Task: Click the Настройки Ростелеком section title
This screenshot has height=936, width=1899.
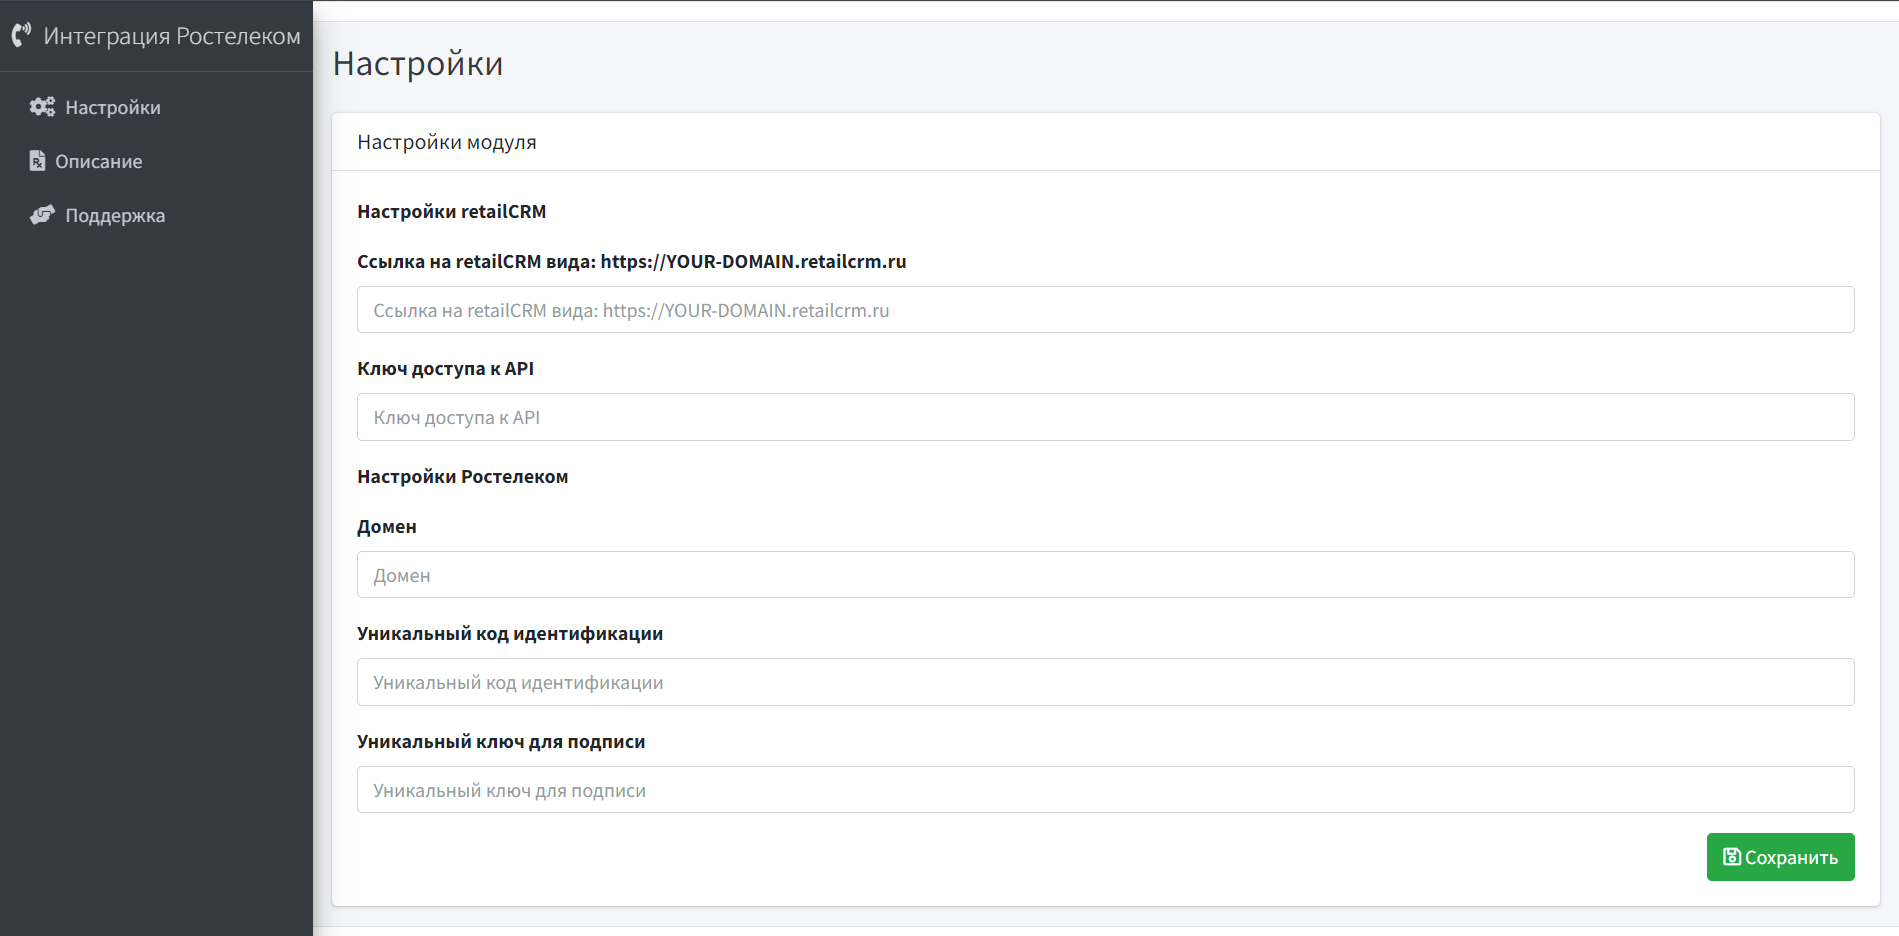Action: click(x=463, y=477)
